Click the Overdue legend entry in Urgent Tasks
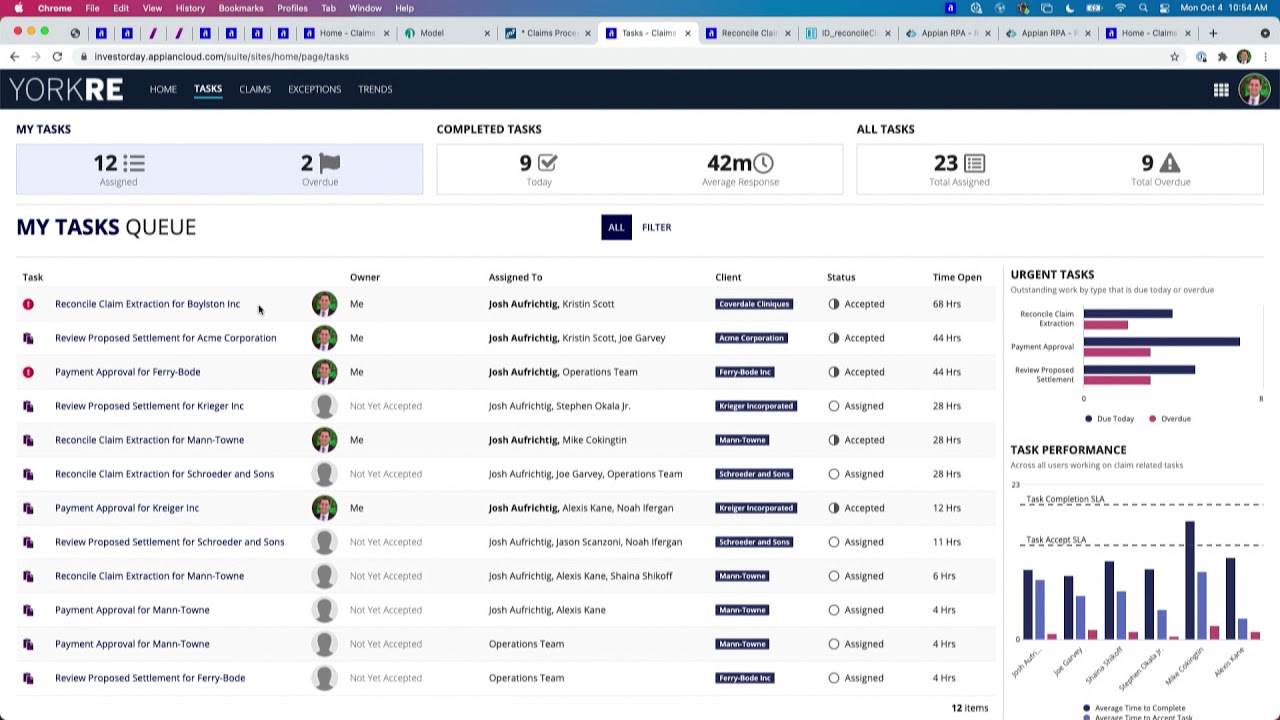The image size is (1280, 720). click(1170, 419)
